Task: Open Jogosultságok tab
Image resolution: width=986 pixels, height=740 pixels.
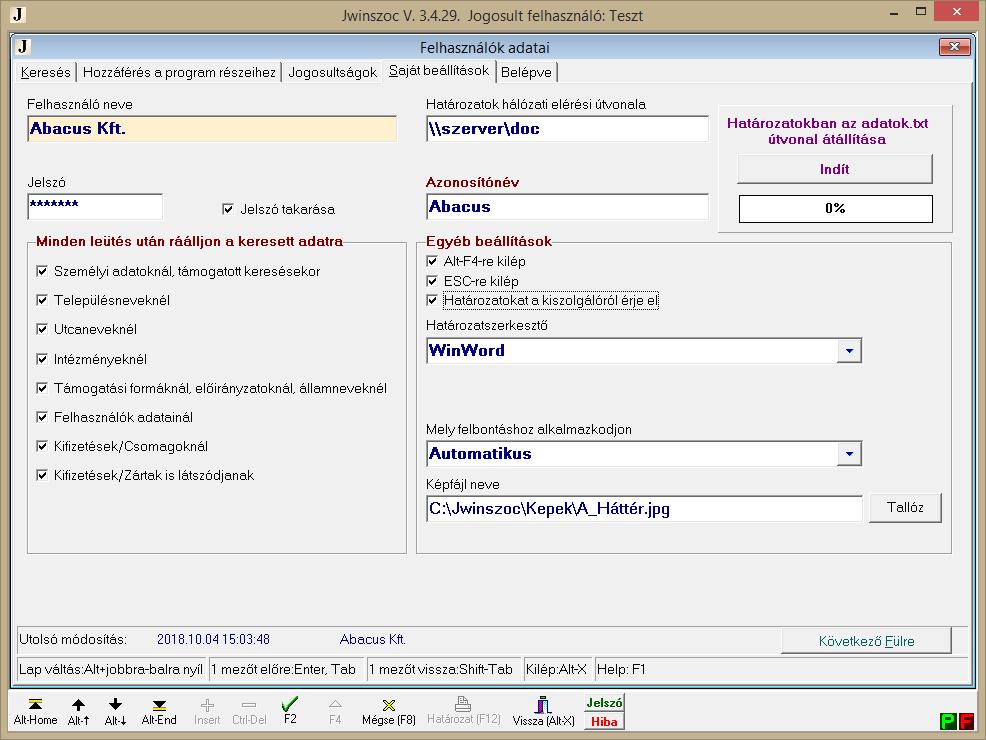Action: pos(333,72)
